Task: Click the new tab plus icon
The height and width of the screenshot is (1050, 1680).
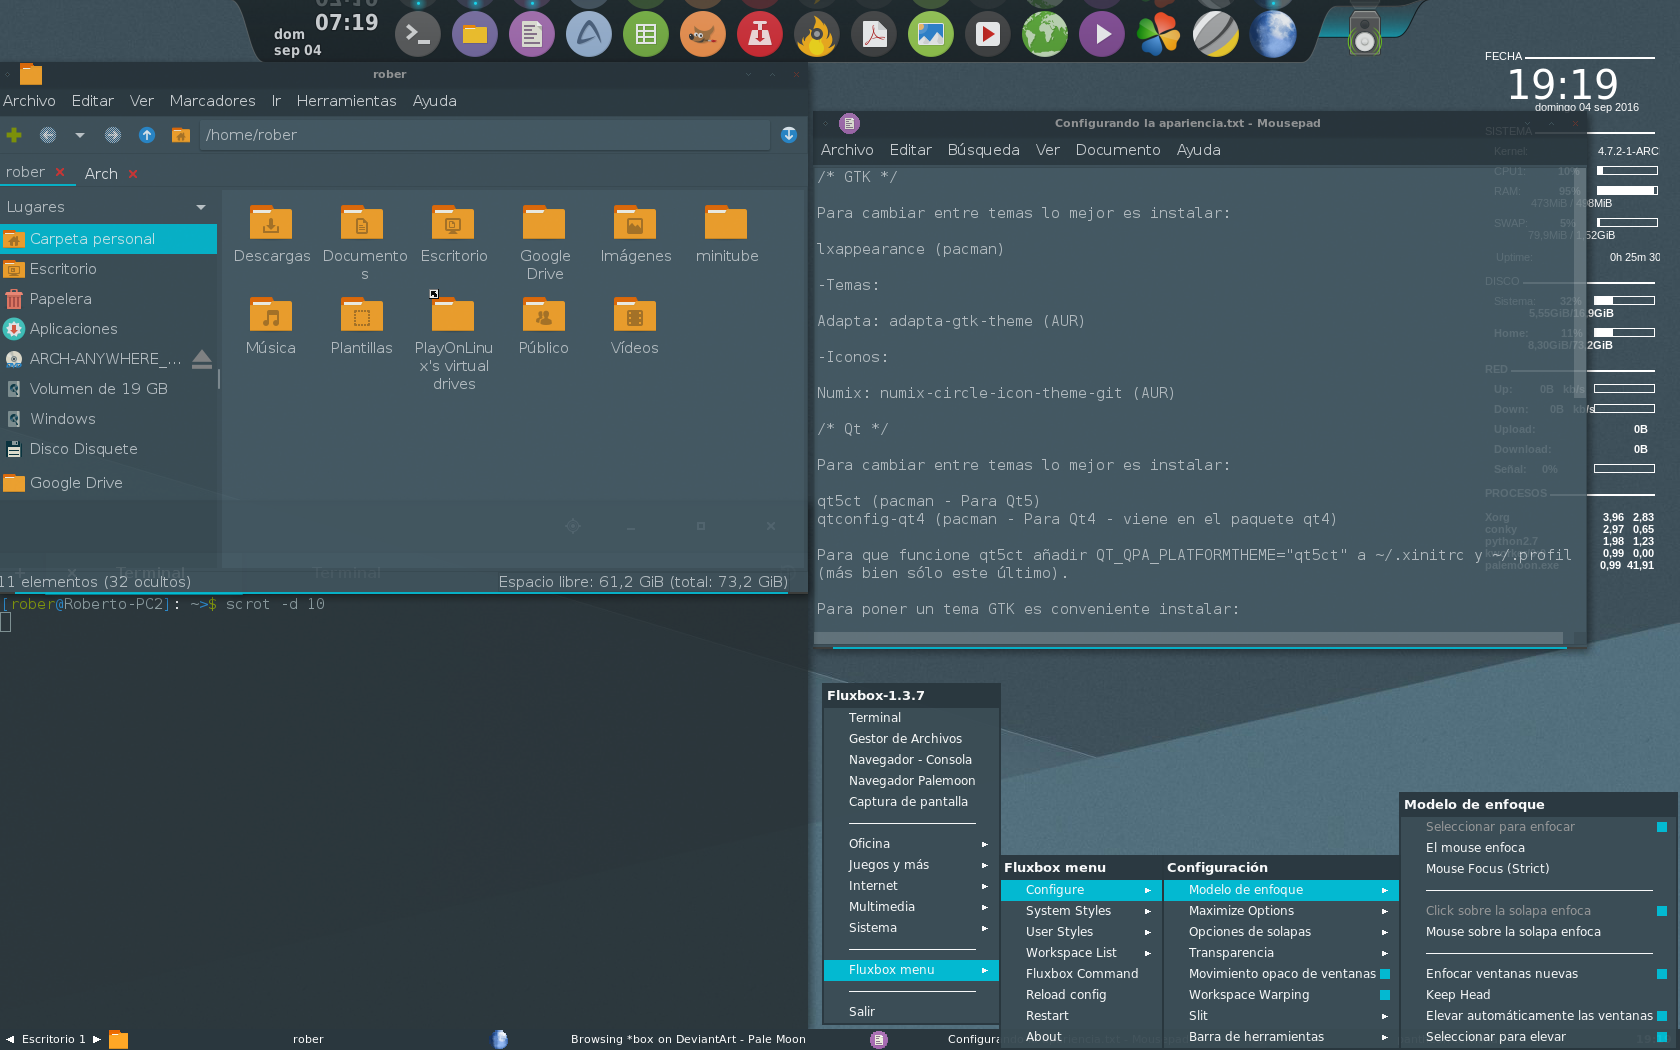Action: (14, 135)
